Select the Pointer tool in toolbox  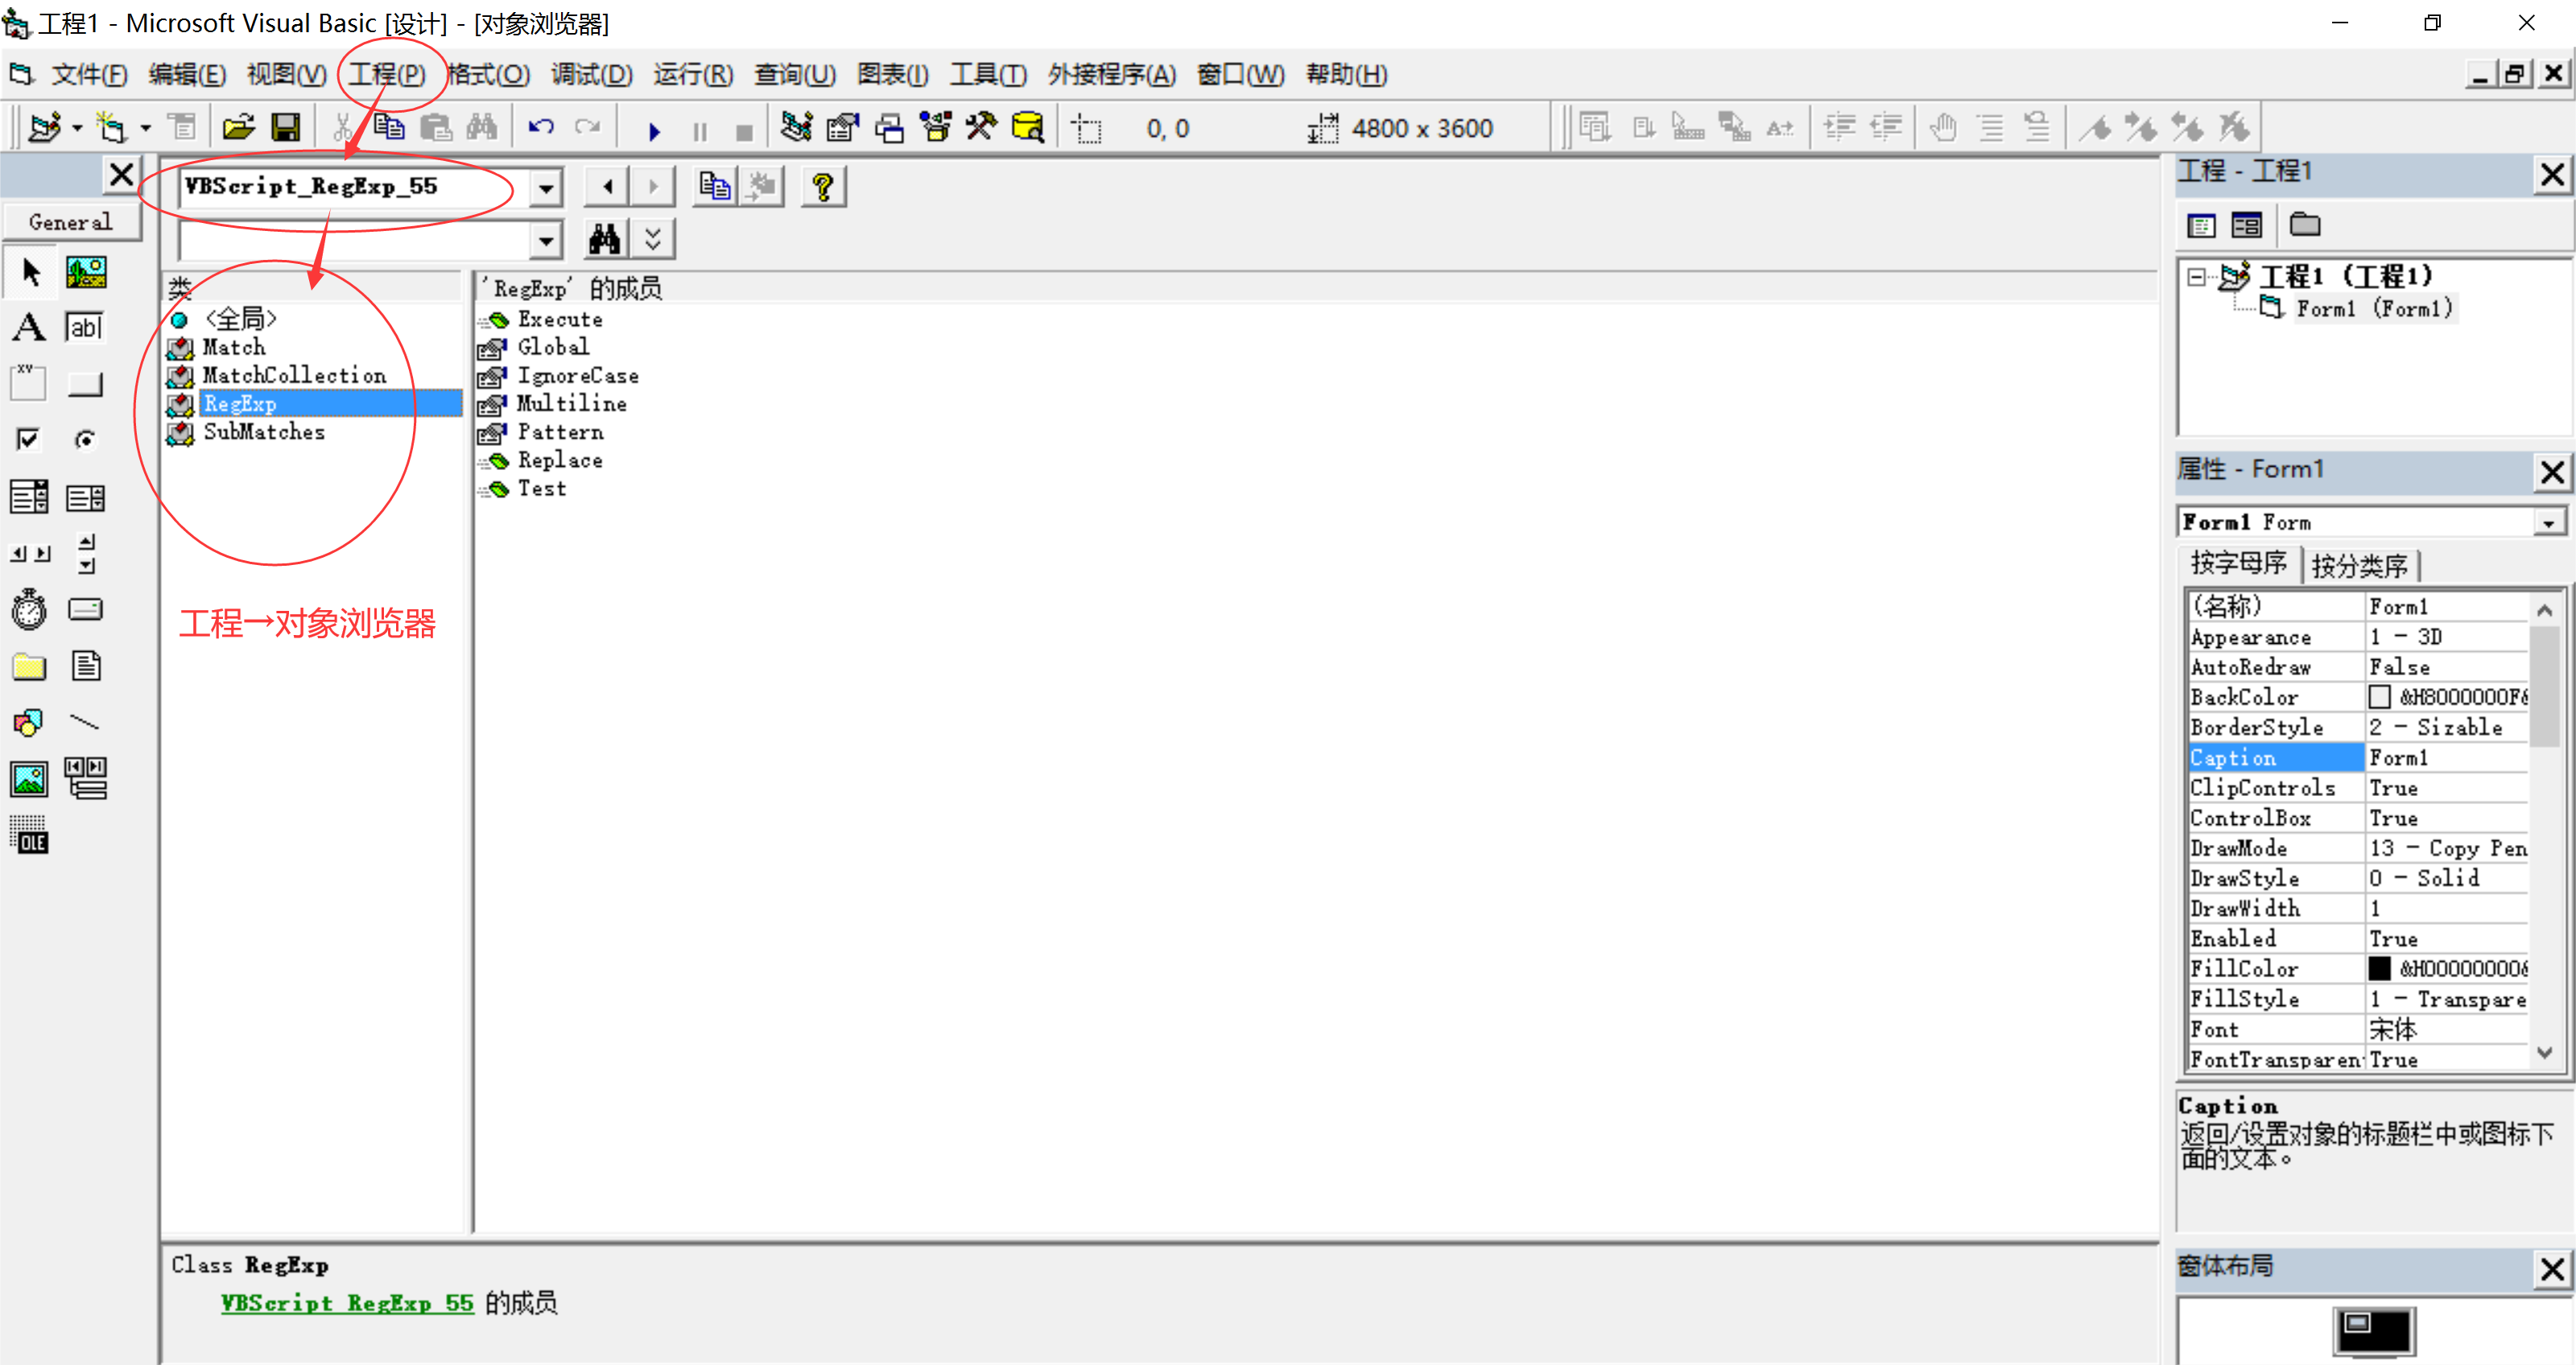click(x=30, y=272)
